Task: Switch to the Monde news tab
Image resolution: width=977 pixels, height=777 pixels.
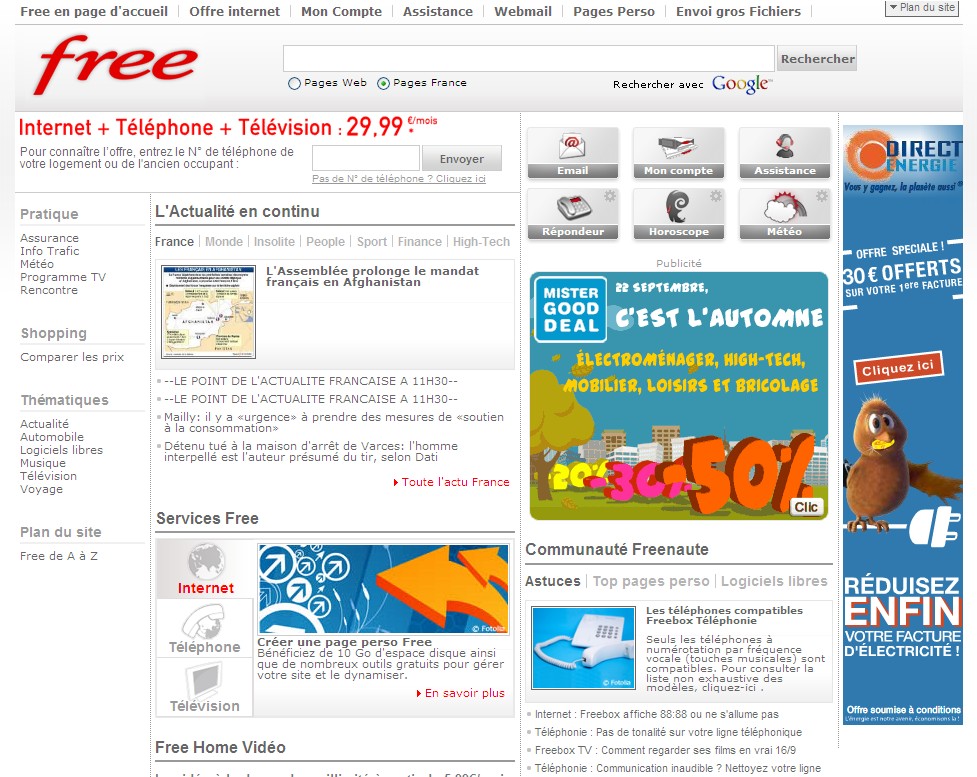Action: pos(224,241)
